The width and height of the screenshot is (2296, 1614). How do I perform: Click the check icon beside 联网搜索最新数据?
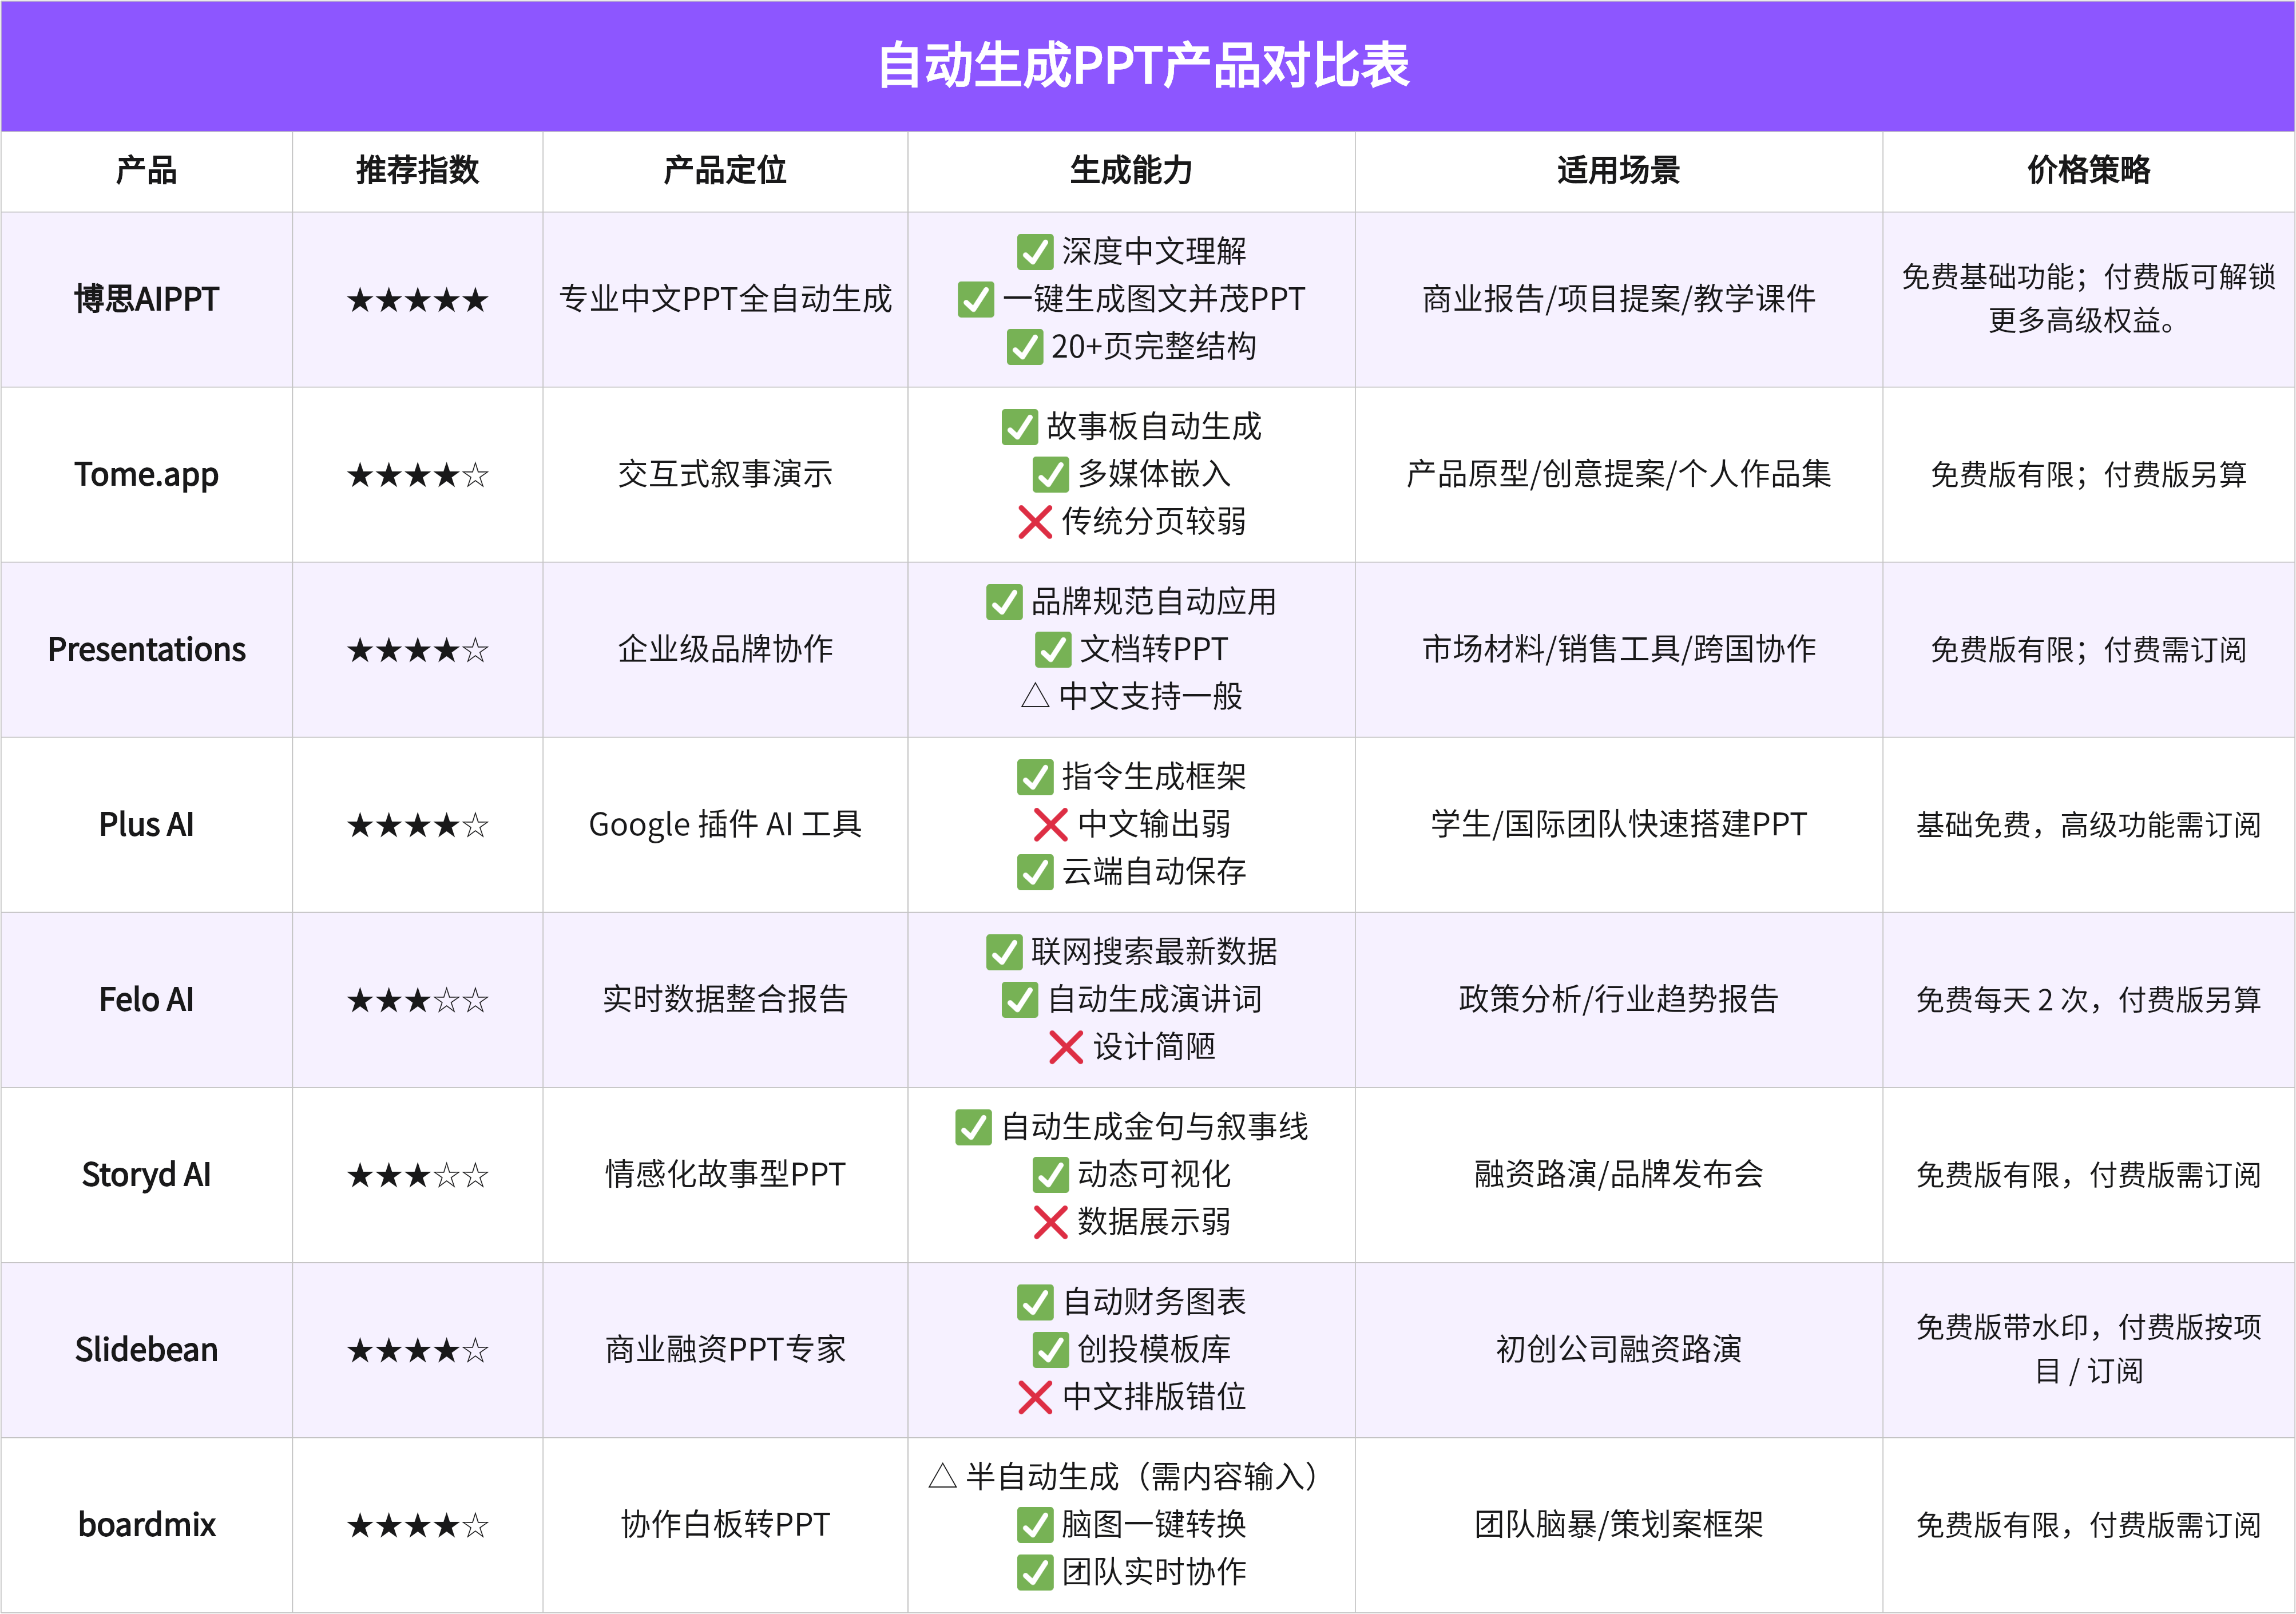tap(1004, 952)
